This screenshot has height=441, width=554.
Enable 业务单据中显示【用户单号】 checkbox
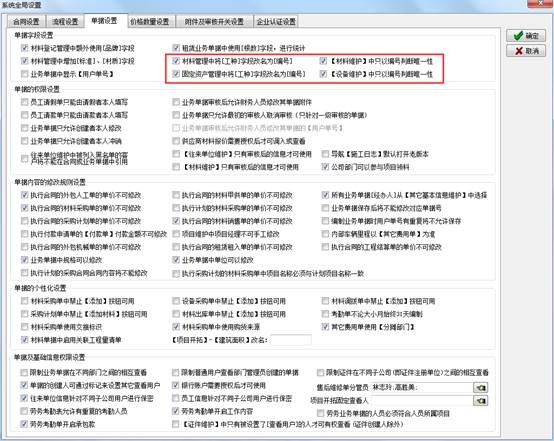pyautogui.click(x=24, y=74)
